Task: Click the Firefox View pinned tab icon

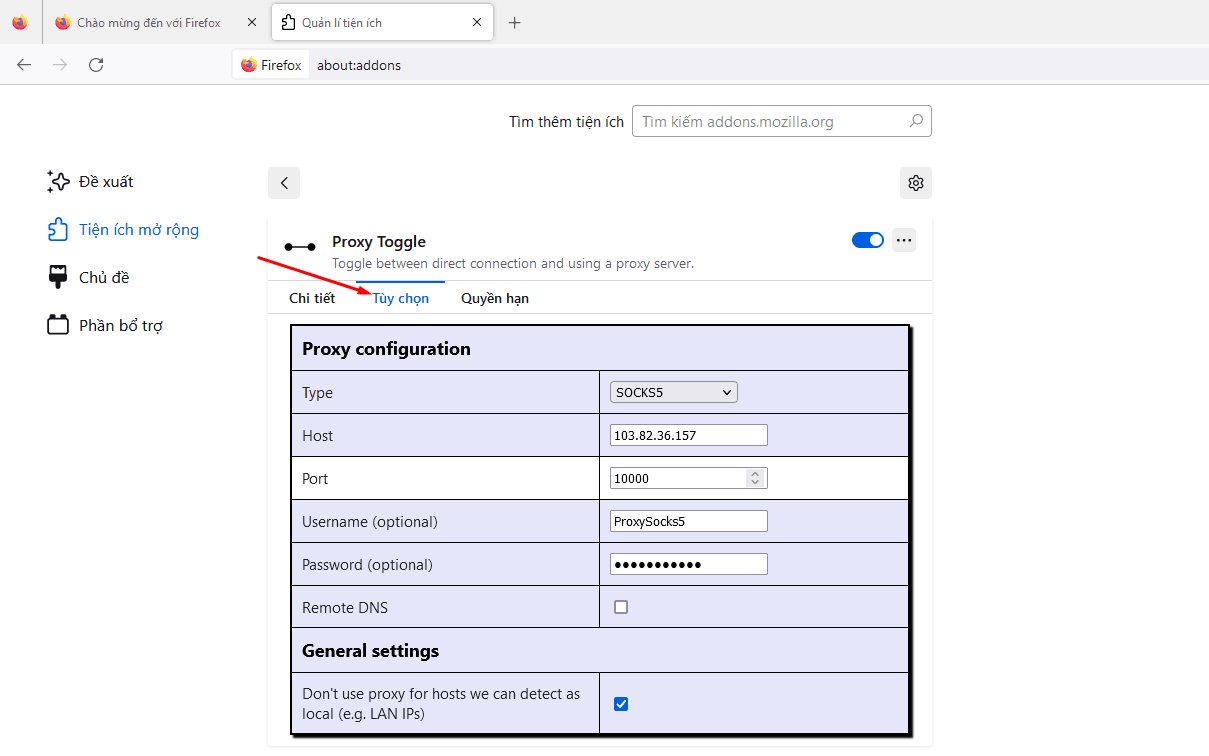Action: click(x=20, y=22)
